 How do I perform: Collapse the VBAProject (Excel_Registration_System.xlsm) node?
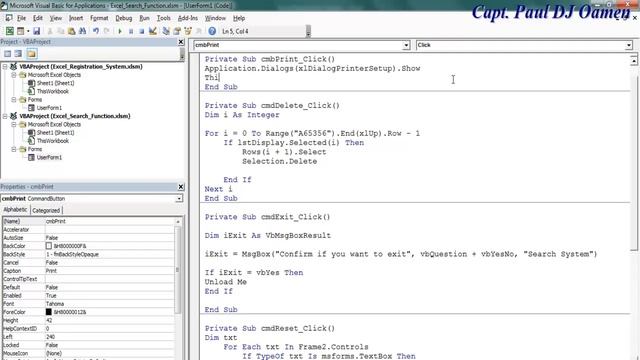click(x=5, y=67)
